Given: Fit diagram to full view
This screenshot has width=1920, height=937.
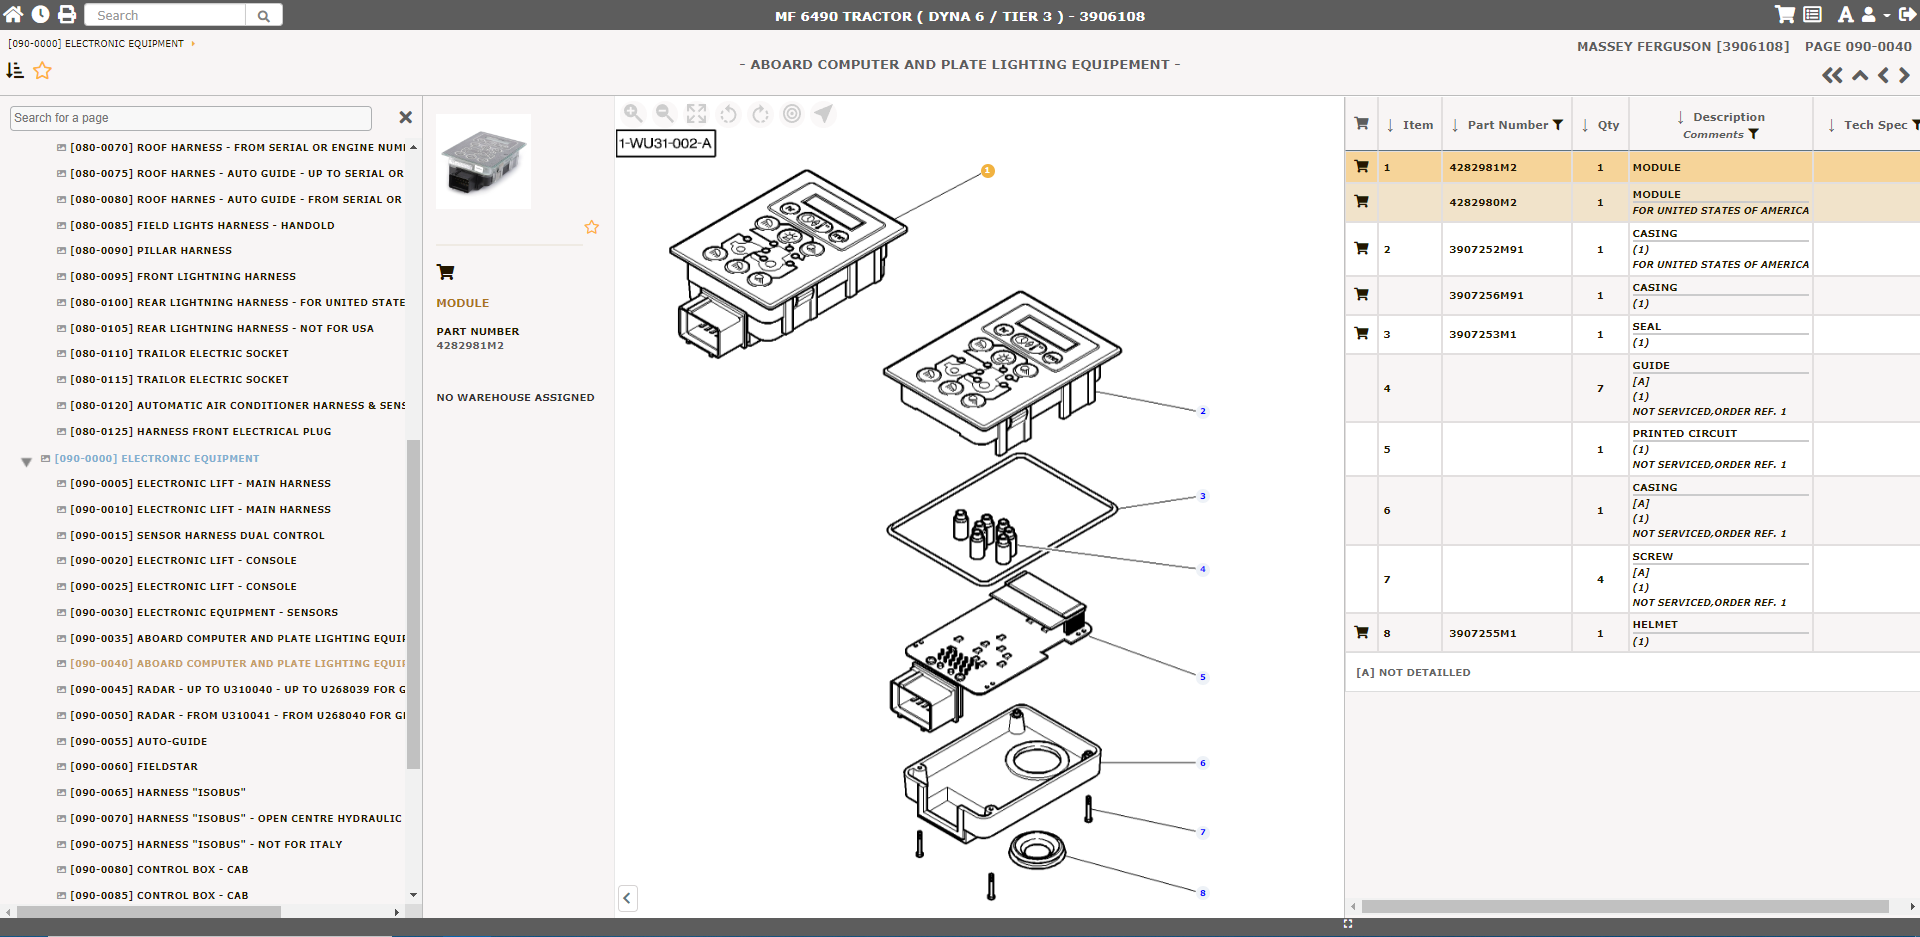Looking at the screenshot, I should click(697, 114).
